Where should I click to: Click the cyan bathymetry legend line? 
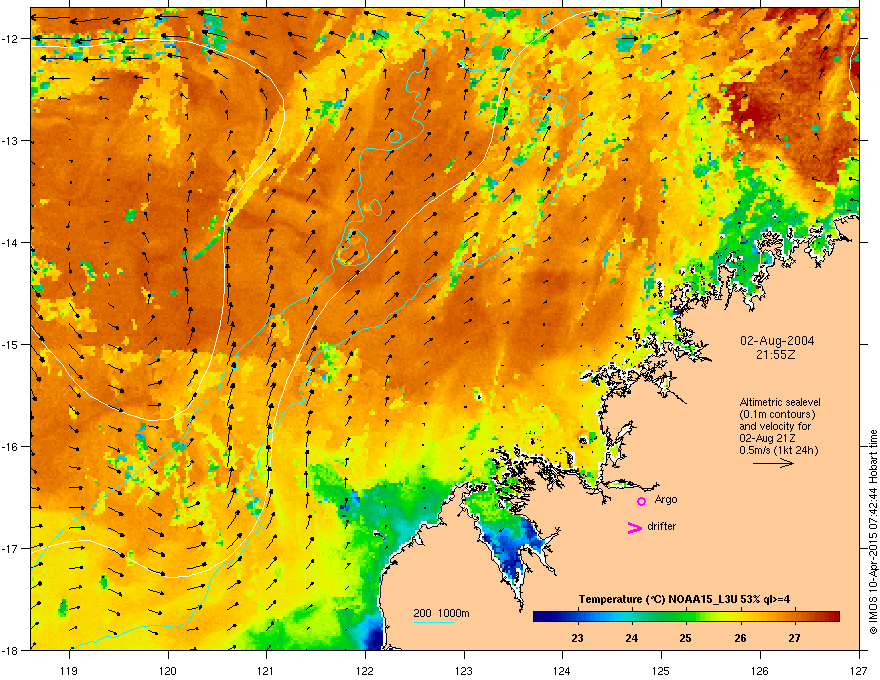coord(433,622)
